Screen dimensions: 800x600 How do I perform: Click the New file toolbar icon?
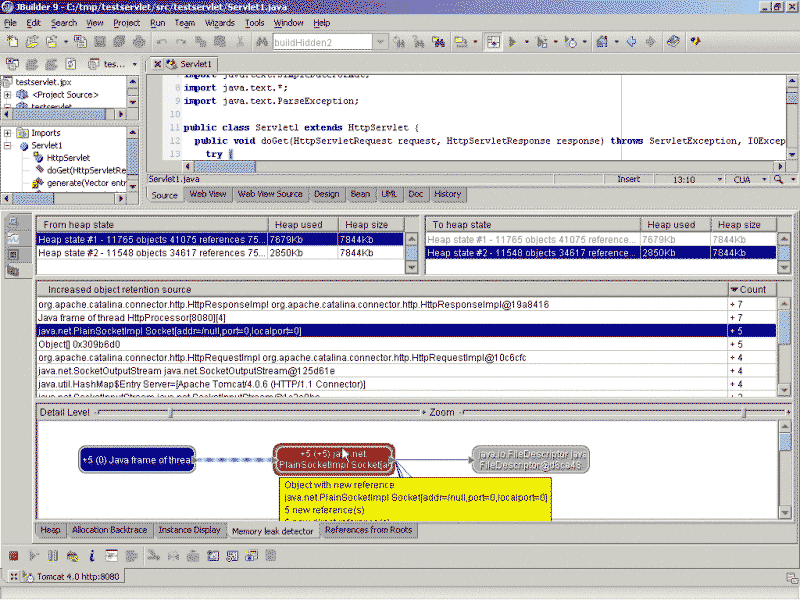point(13,42)
